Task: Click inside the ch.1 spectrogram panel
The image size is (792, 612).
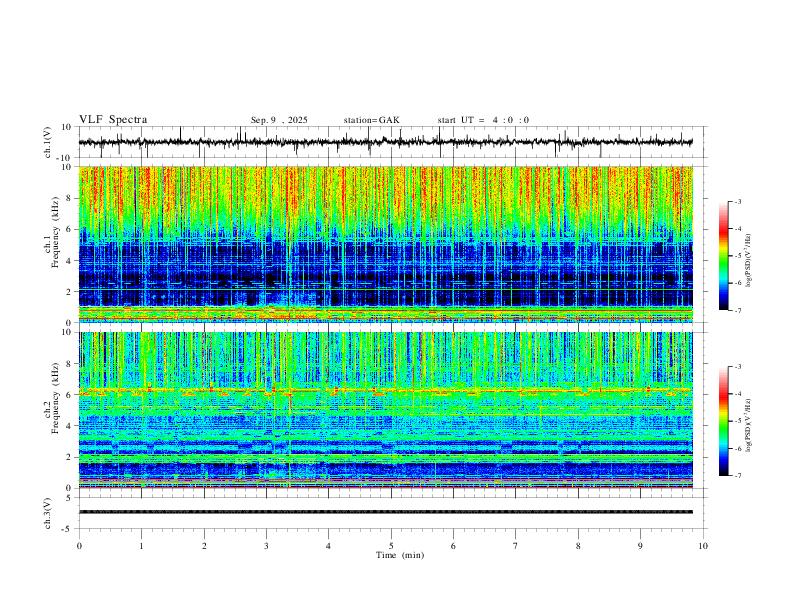Action: (386, 244)
